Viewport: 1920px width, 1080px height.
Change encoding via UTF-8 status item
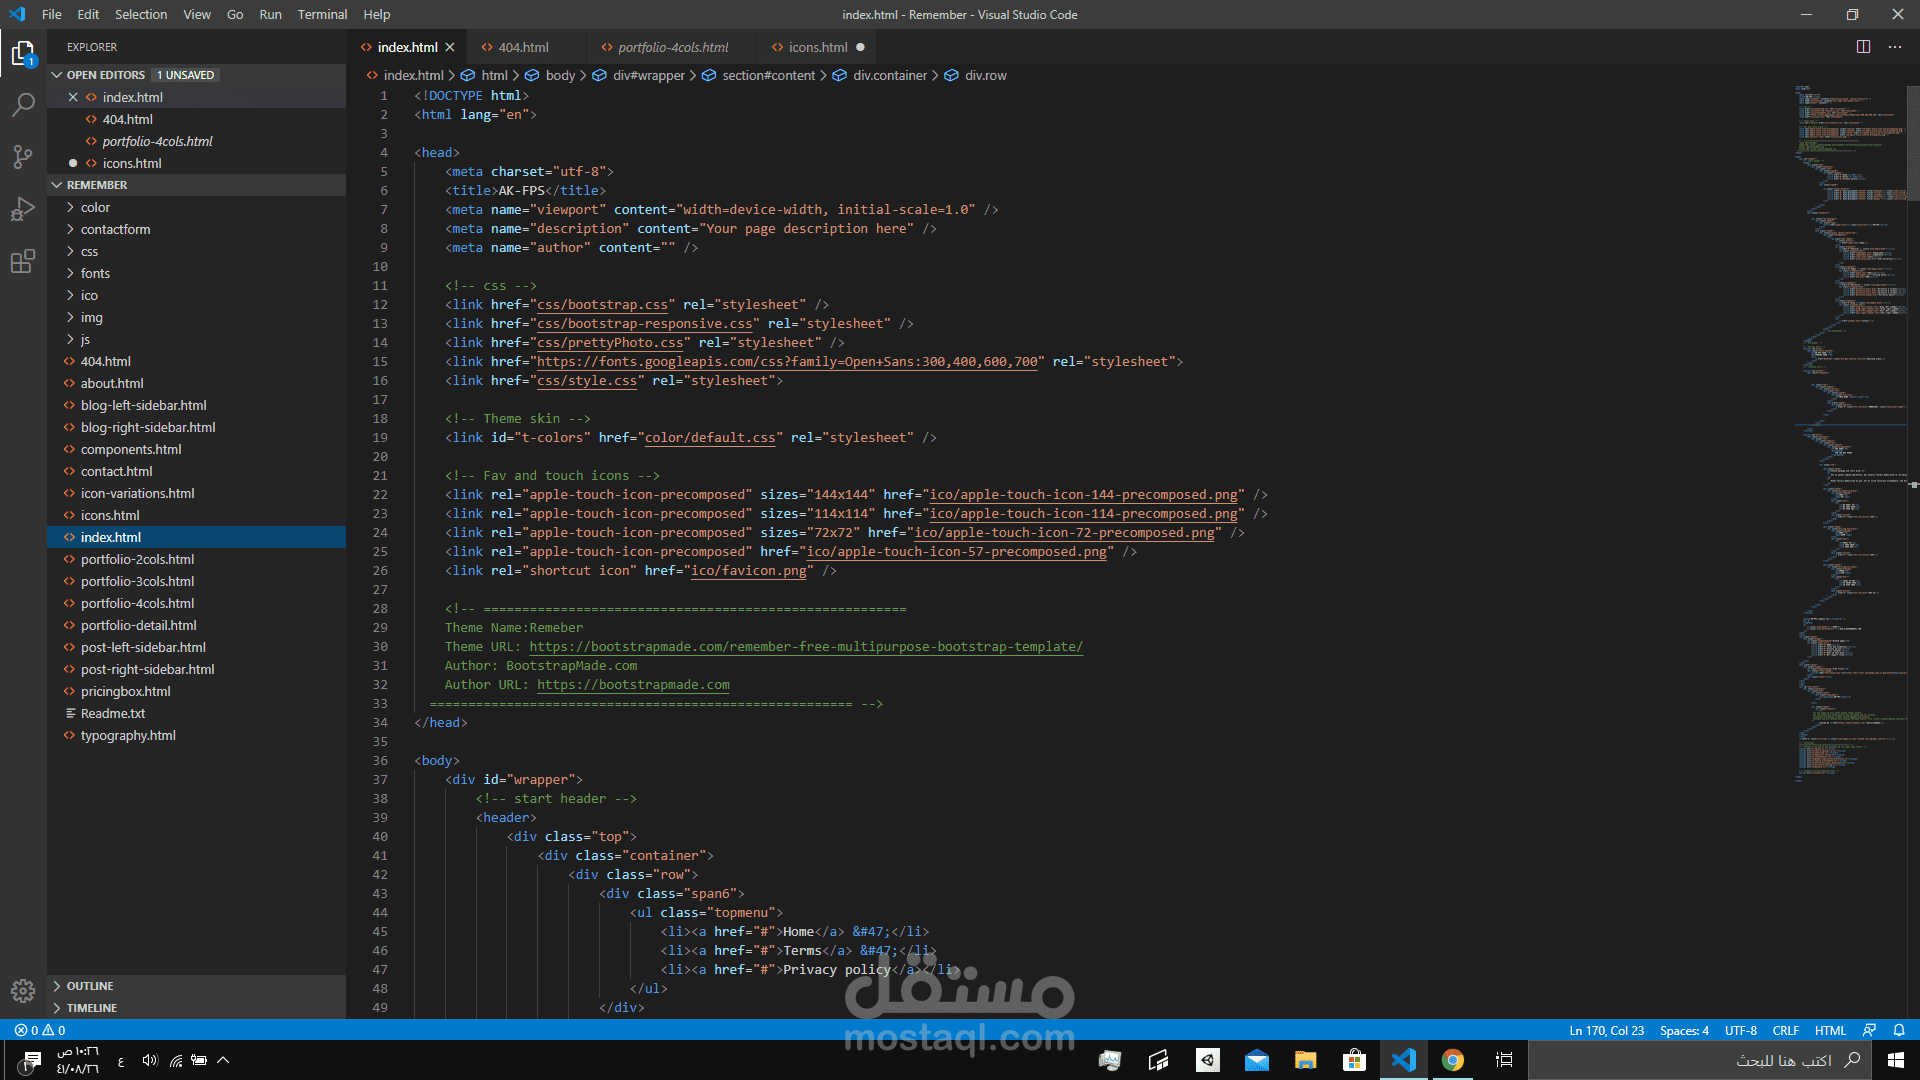pyautogui.click(x=1741, y=1030)
